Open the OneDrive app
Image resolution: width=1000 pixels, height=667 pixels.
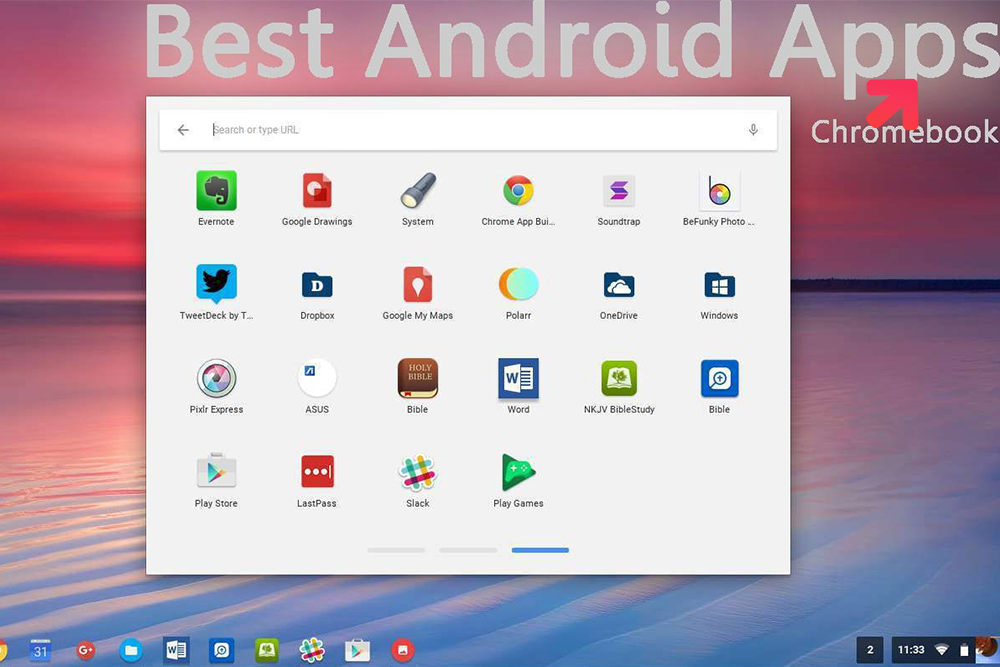(x=619, y=285)
